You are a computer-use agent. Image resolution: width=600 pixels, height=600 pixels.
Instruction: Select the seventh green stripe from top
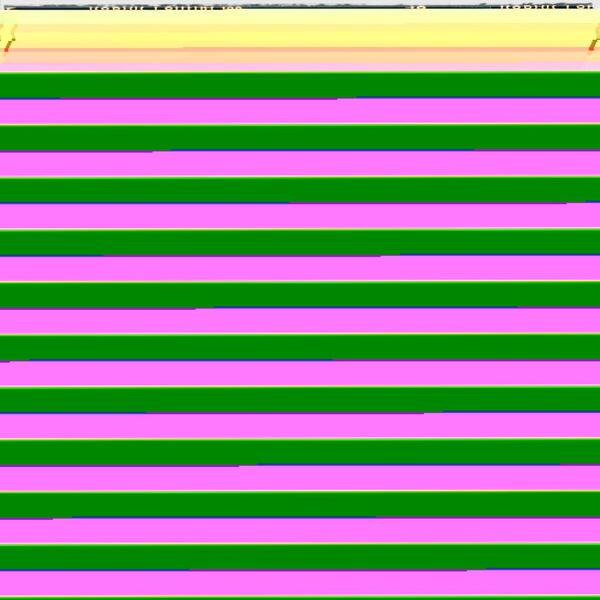[x=300, y=399]
